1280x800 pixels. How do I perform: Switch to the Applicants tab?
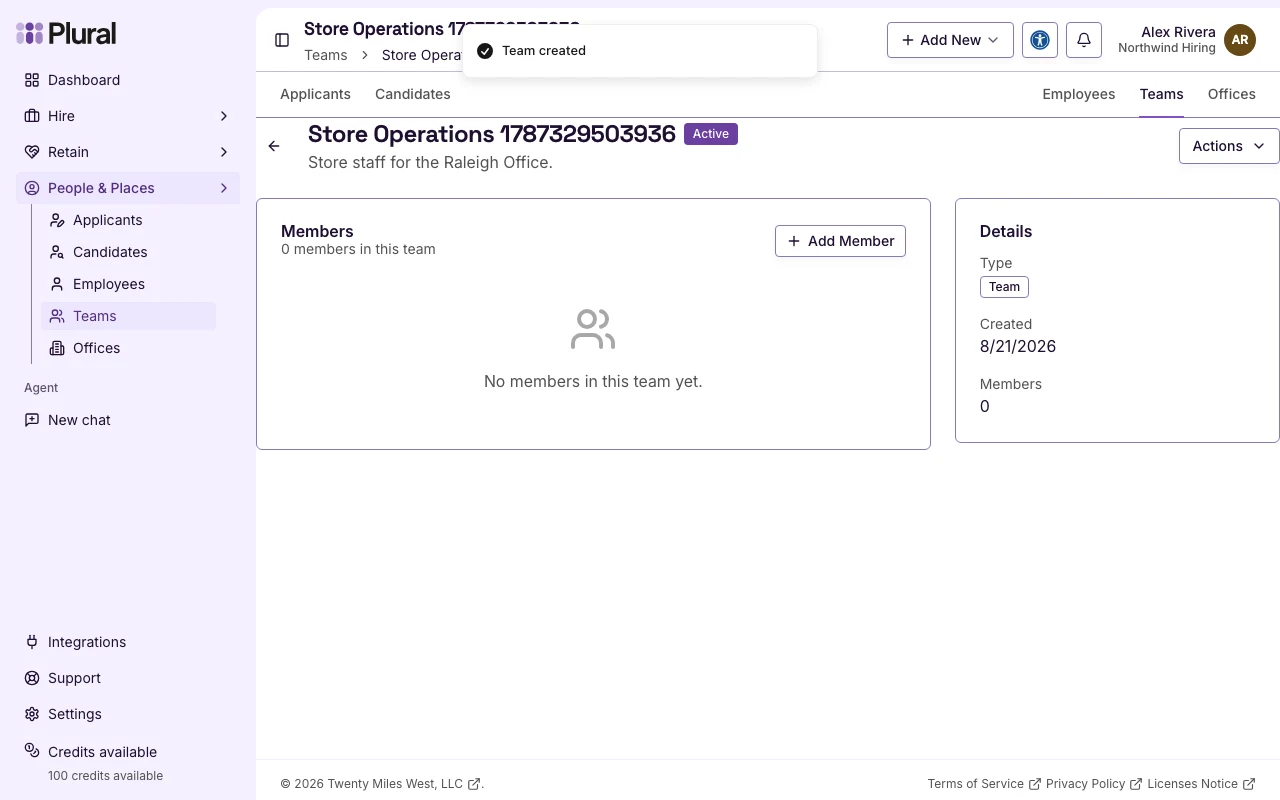pyautogui.click(x=315, y=94)
